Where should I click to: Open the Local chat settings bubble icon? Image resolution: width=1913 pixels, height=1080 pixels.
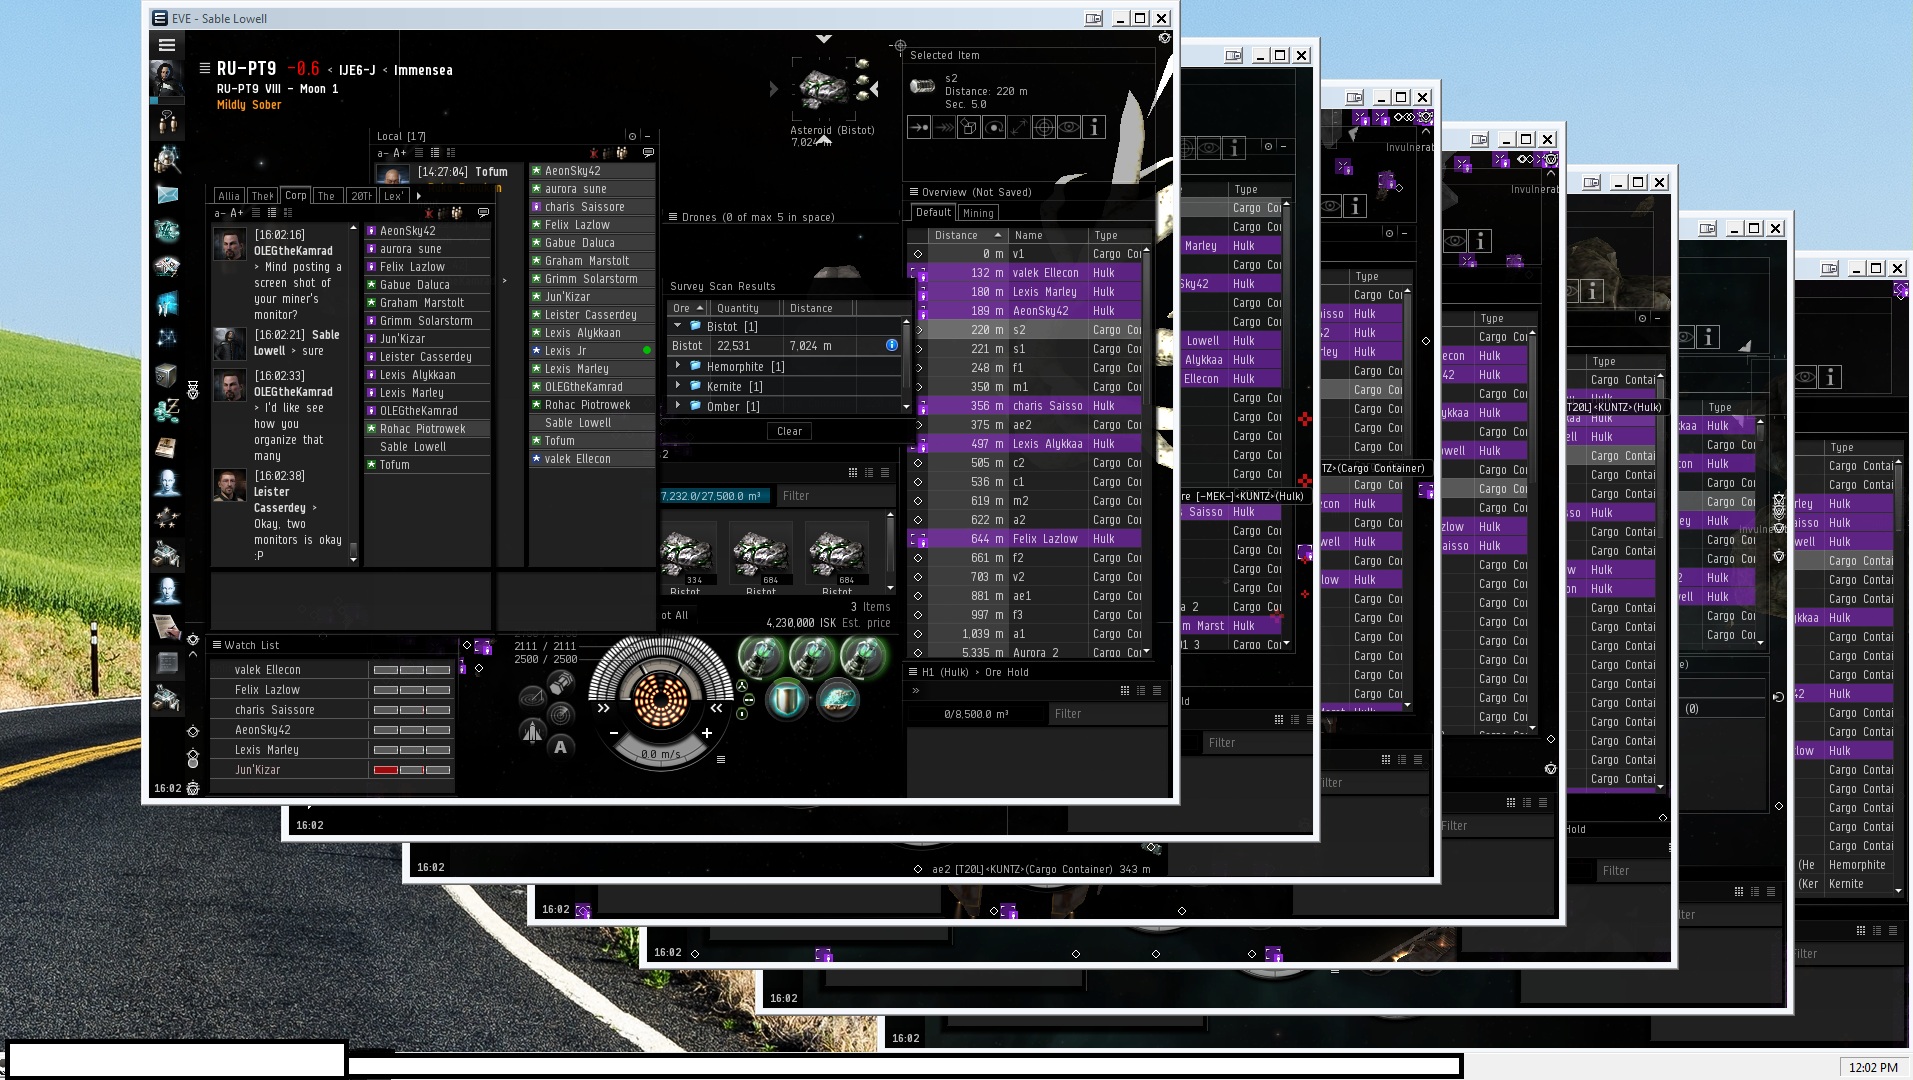[x=648, y=153]
